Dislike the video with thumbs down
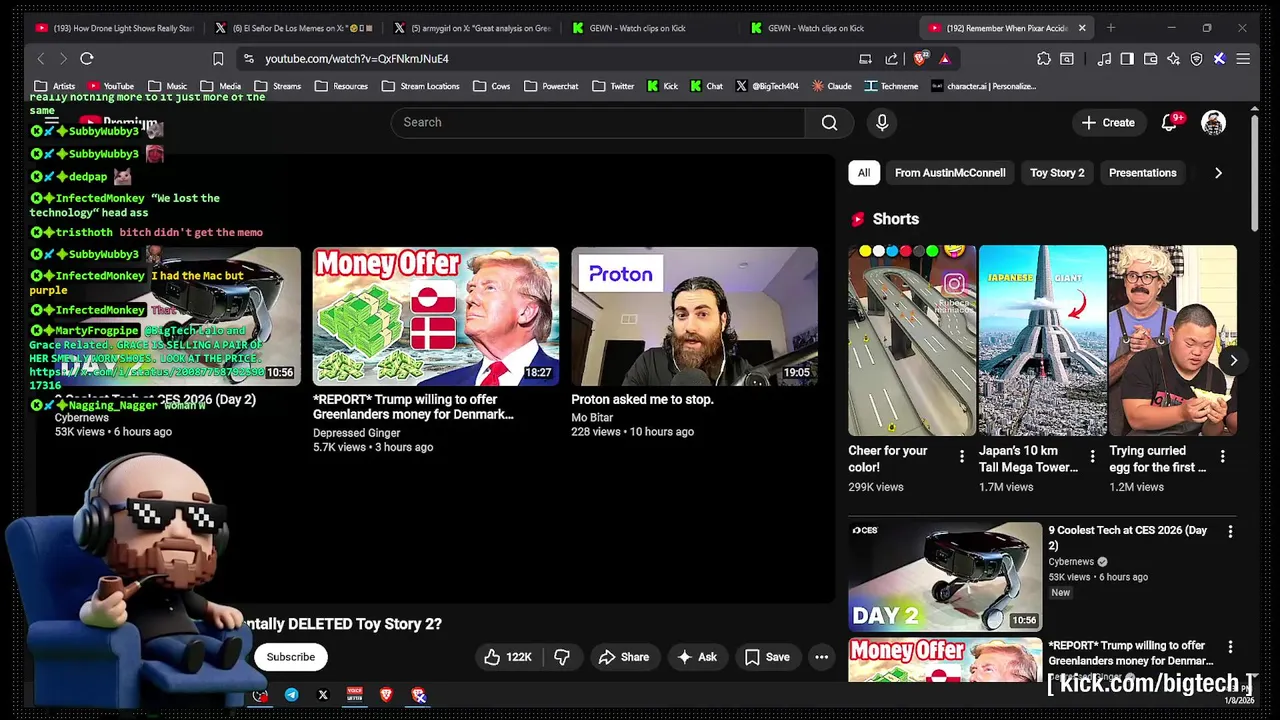1280x720 pixels. (x=562, y=657)
